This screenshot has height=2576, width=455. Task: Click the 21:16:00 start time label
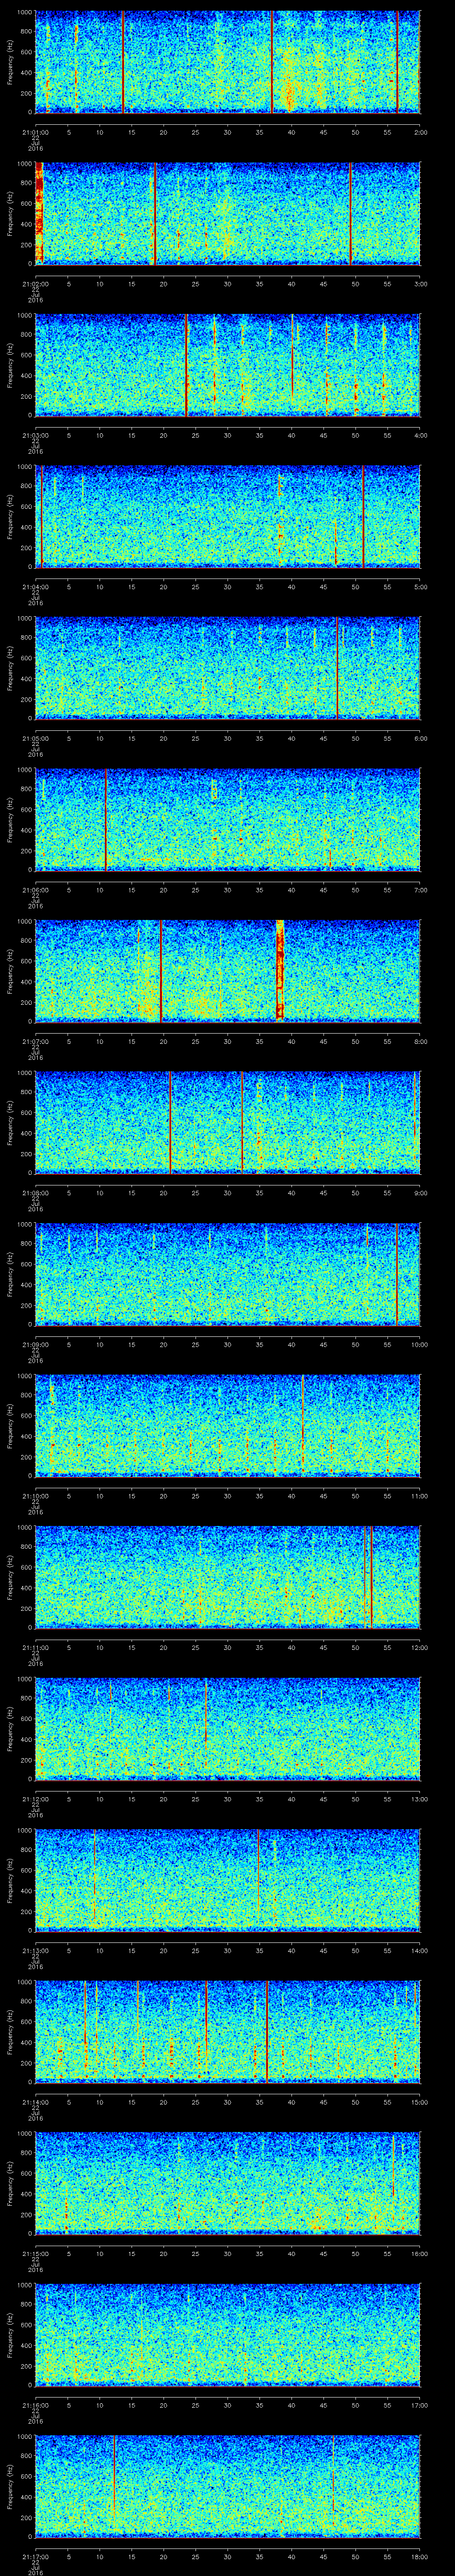pyautogui.click(x=35, y=2405)
